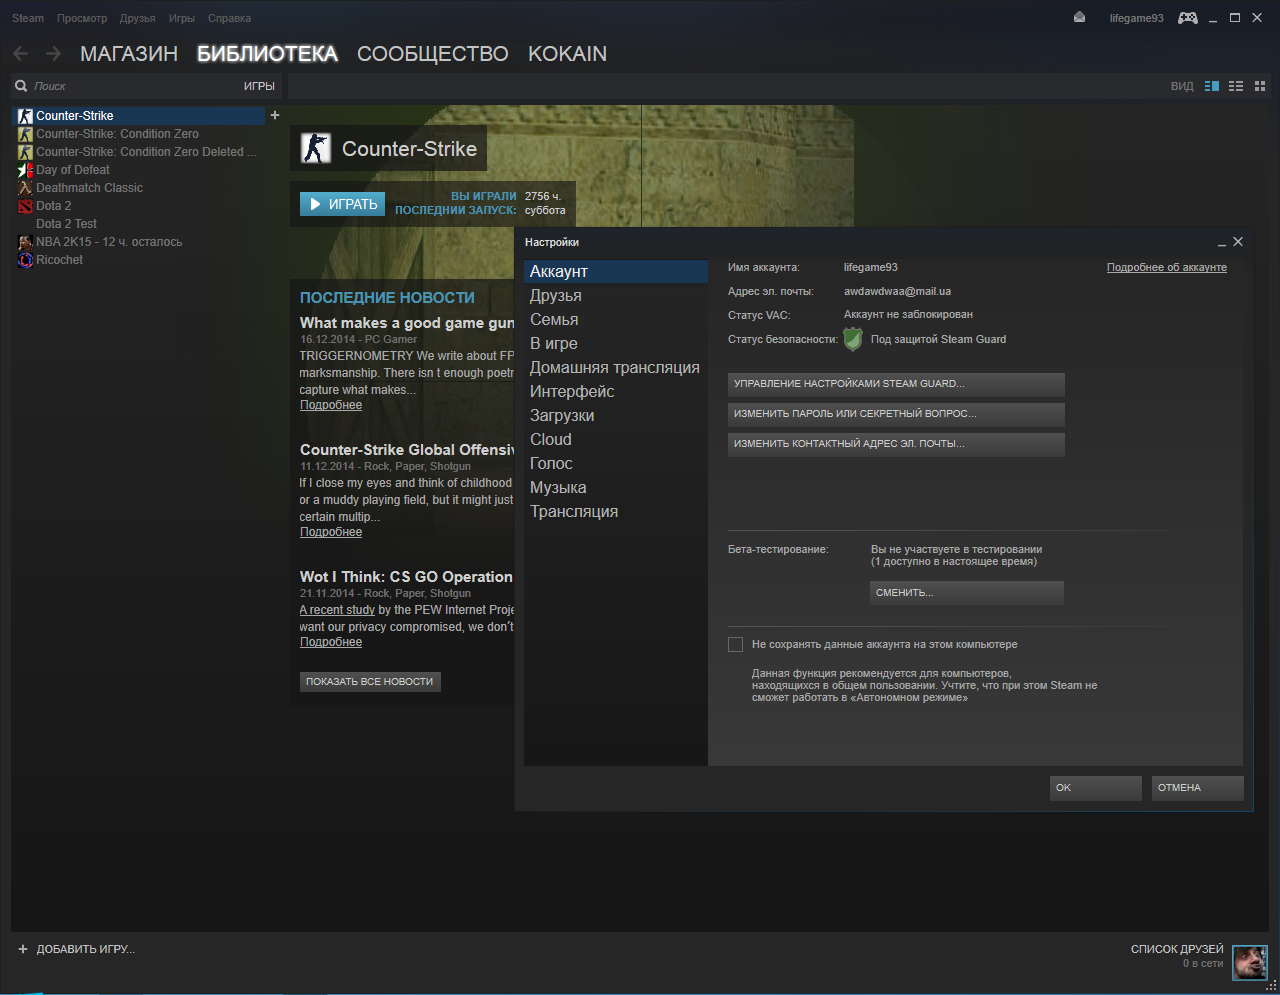Viewport: 1280px width, 995px height.
Task: Click the red Dota 2 game icon
Action: (25, 206)
